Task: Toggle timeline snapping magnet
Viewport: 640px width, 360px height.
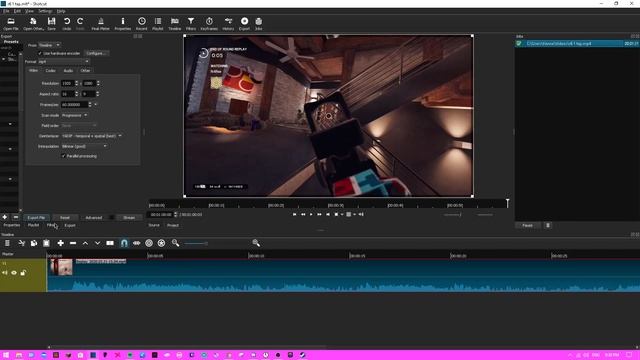Action: 124,243
